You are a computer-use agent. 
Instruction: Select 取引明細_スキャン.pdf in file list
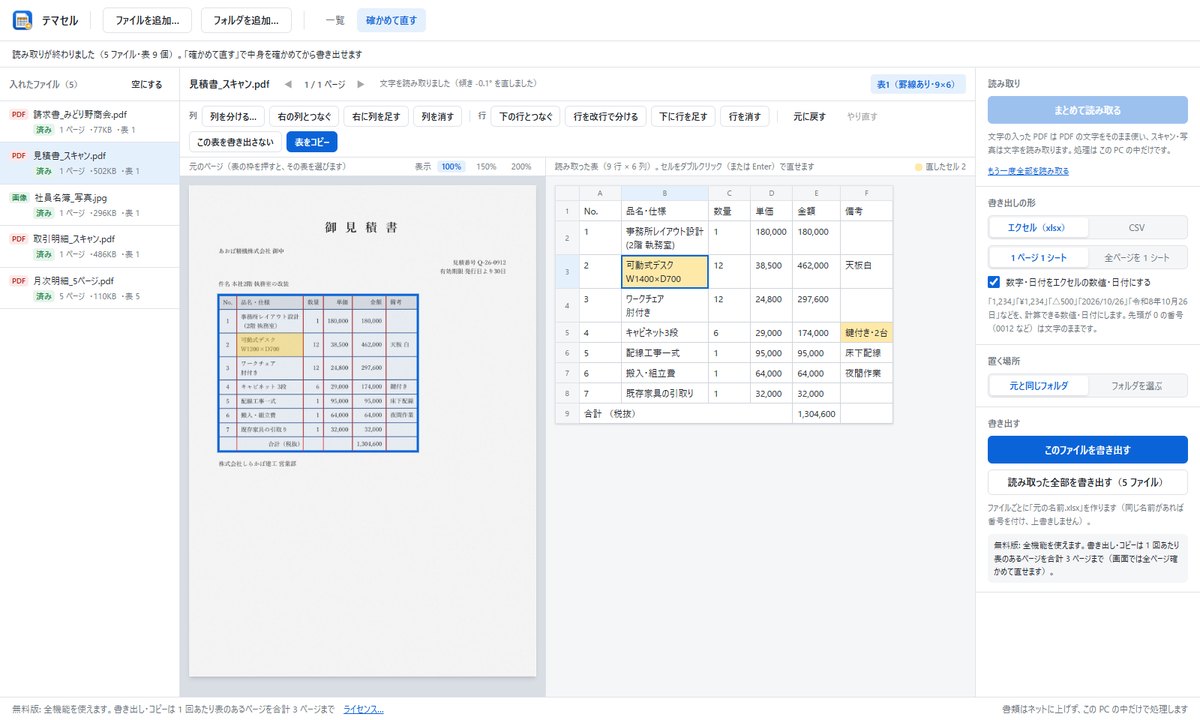tap(90, 246)
